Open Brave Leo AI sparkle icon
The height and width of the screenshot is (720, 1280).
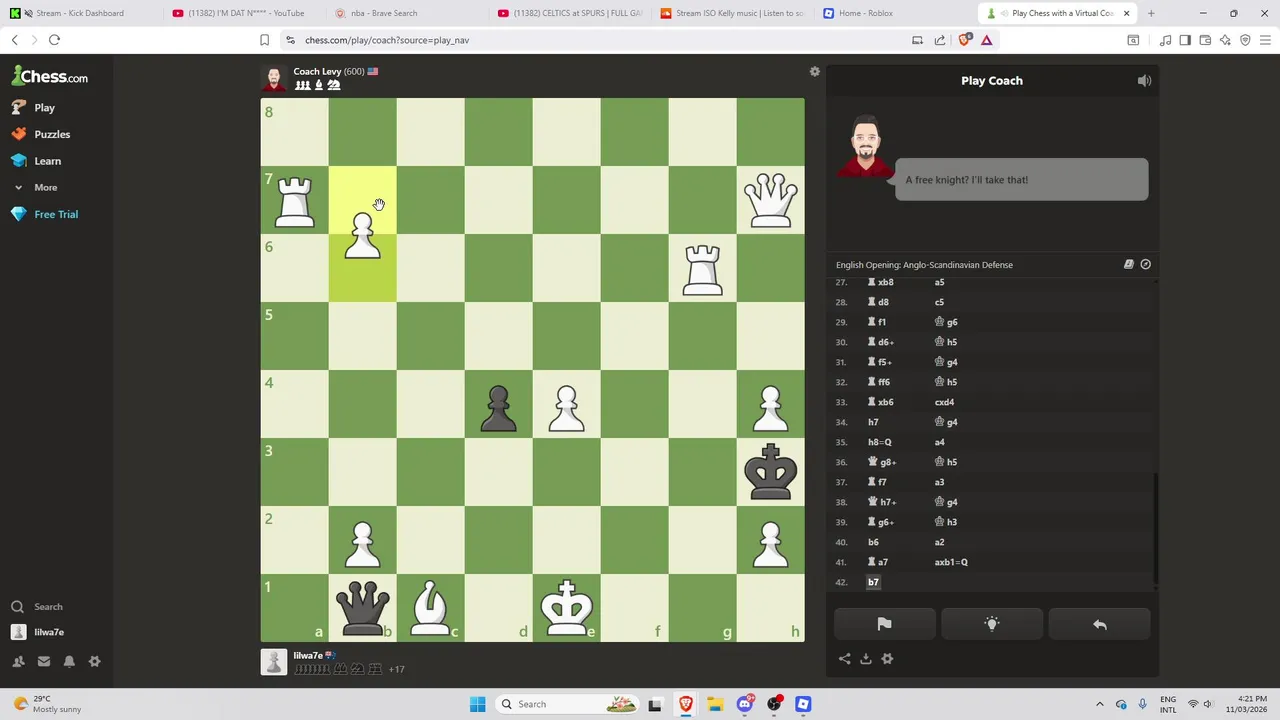[x=1225, y=40]
